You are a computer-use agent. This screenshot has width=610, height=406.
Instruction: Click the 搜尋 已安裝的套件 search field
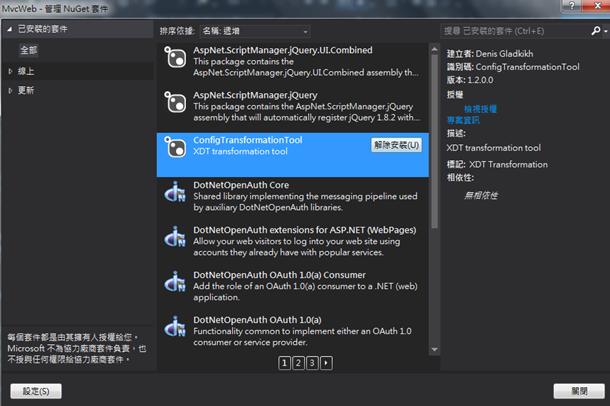pos(515,31)
